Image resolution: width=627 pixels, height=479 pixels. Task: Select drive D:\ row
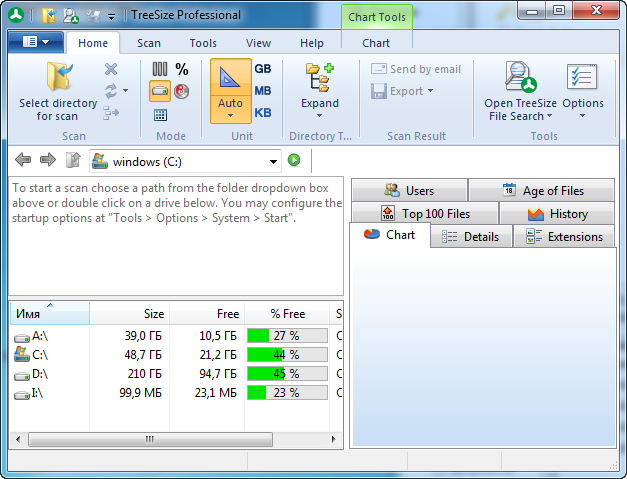176,373
